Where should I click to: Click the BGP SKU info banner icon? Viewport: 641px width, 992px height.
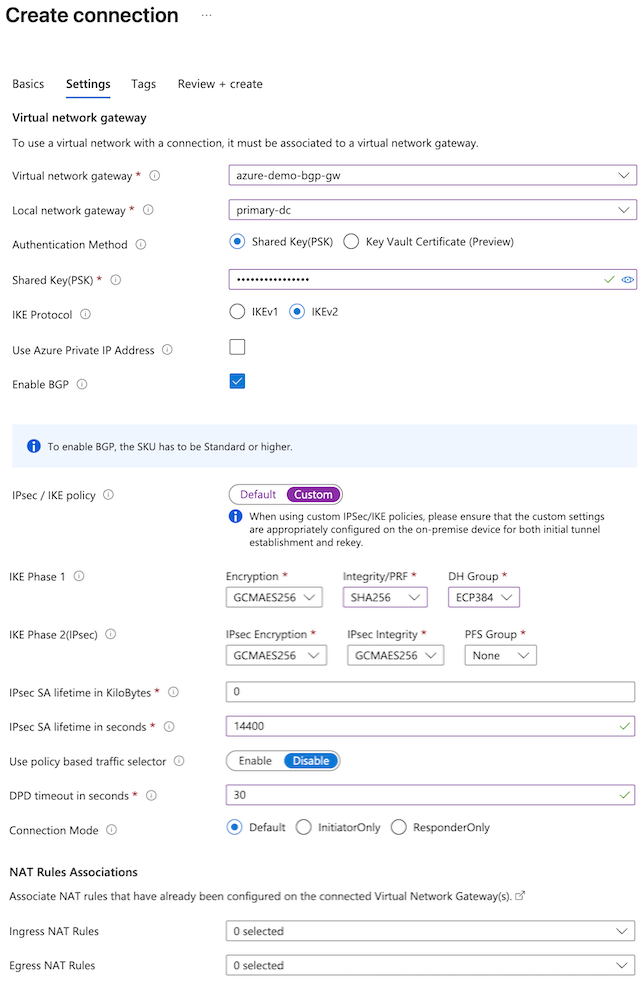point(34,446)
